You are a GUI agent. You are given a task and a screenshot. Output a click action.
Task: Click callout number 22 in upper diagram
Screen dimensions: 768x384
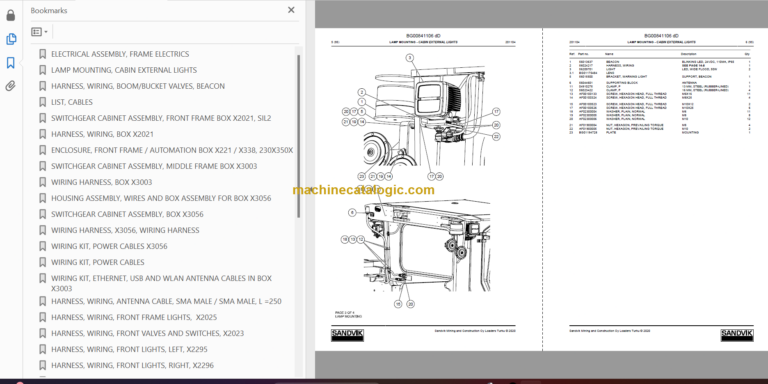[496, 137]
